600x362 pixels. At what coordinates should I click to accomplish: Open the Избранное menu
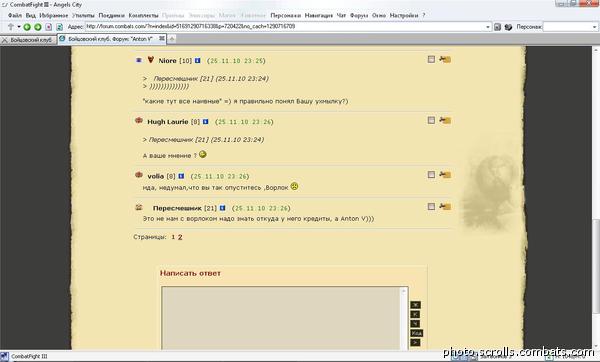(54, 16)
